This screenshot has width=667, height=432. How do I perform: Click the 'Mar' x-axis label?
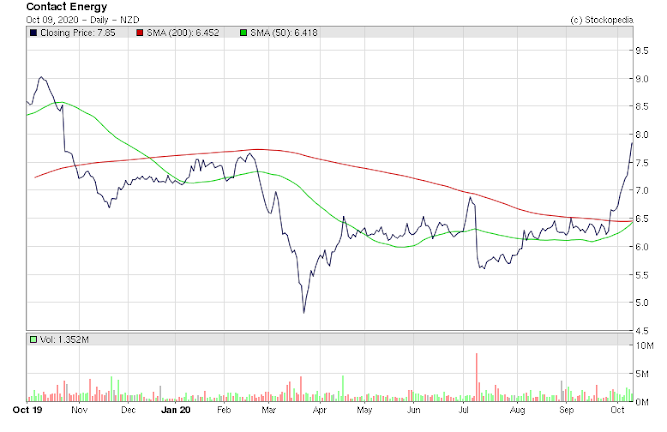pos(268,410)
